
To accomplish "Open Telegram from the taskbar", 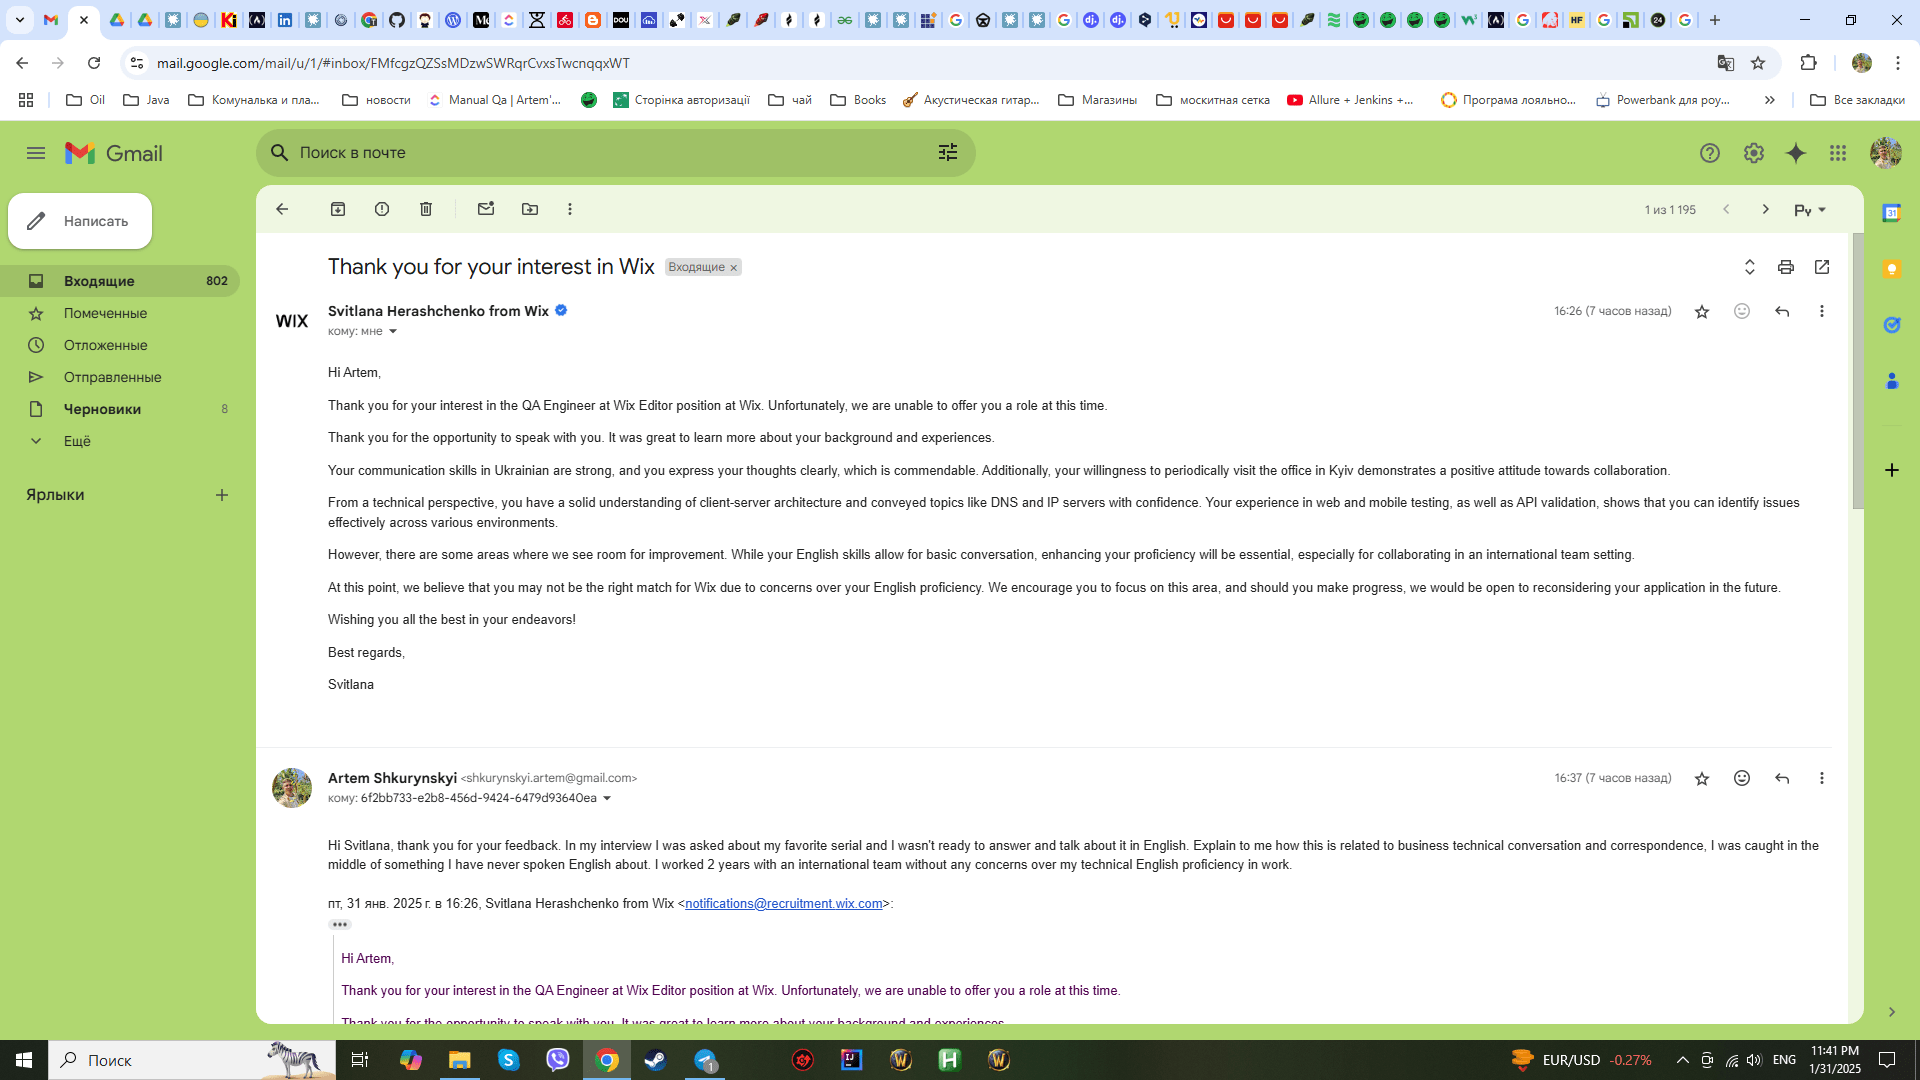I will tap(706, 1060).
